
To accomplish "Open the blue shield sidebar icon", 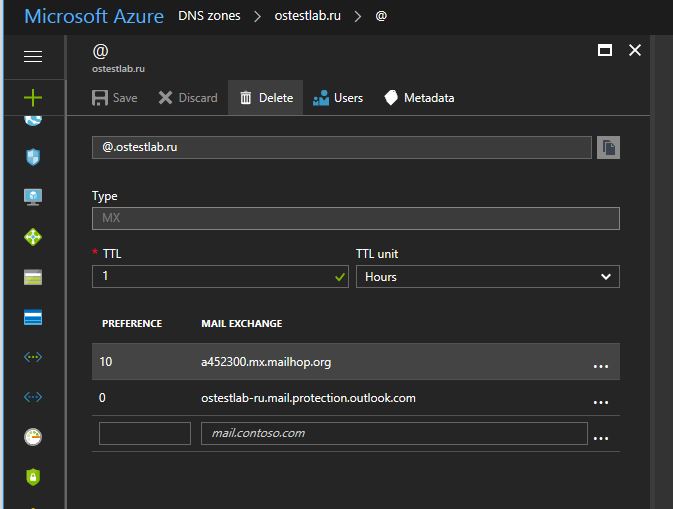I will pos(33,157).
